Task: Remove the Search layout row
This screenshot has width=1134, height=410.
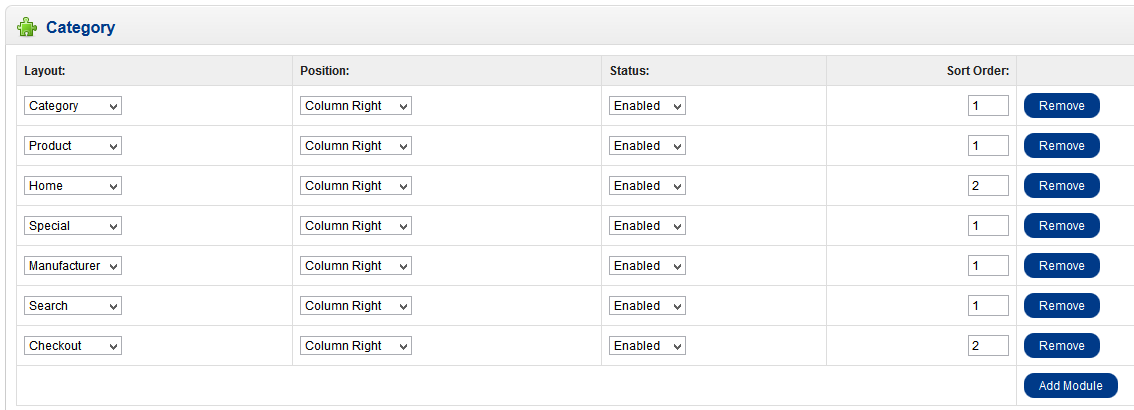Action: click(1061, 306)
